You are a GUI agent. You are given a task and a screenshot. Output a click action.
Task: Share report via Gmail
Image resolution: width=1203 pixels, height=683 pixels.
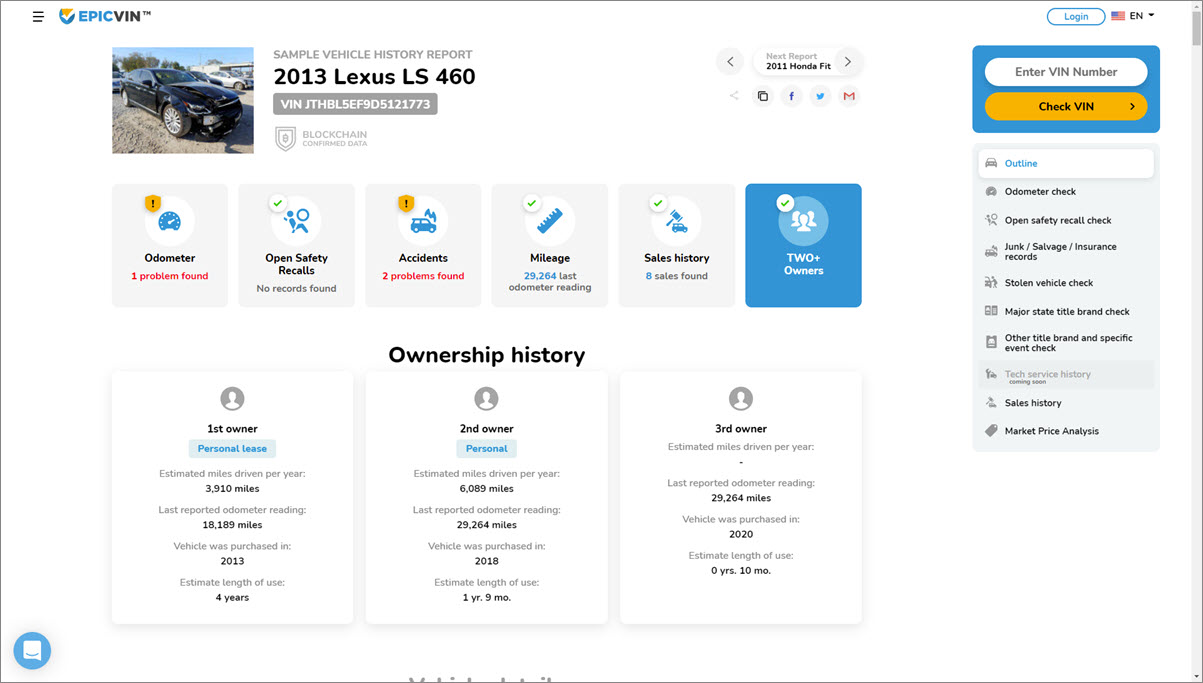point(849,96)
